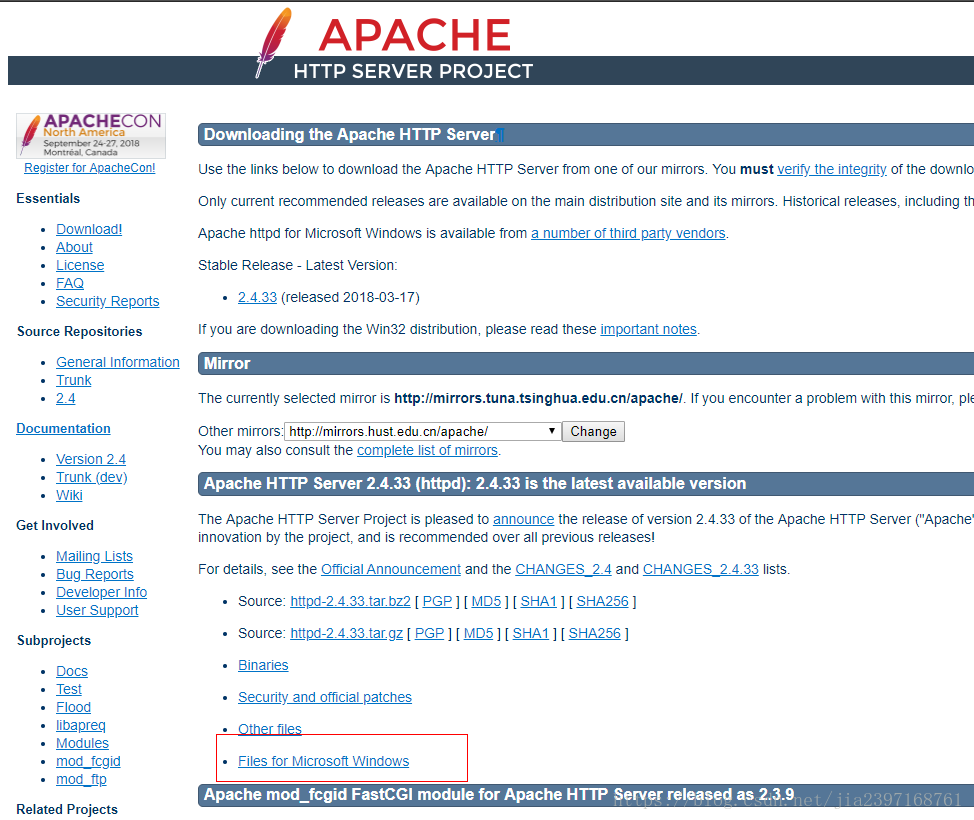Open Trunk (dev) documentation link
This screenshot has height=820, width=974.
(91, 477)
